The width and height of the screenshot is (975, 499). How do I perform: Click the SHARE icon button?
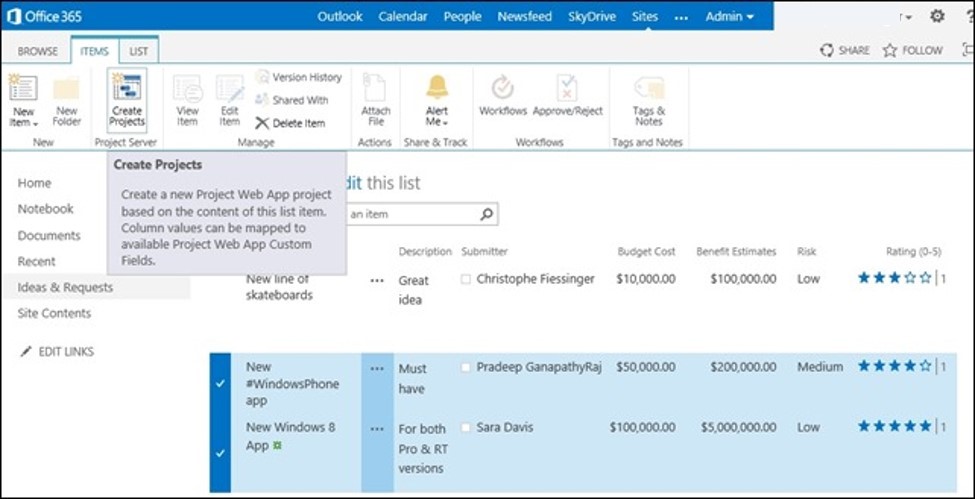(x=844, y=50)
